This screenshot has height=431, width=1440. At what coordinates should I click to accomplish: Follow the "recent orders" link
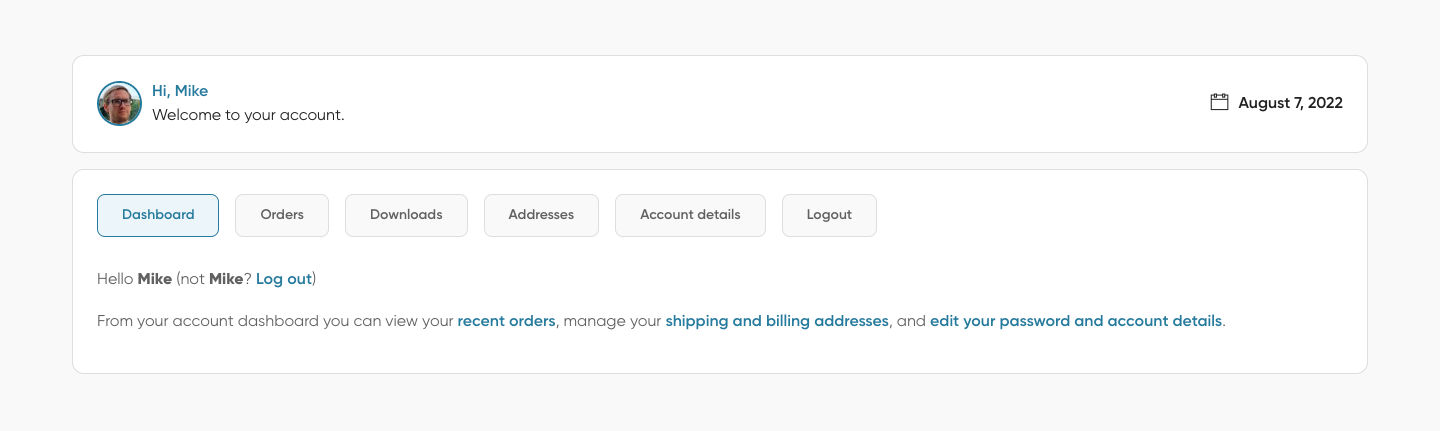(506, 321)
